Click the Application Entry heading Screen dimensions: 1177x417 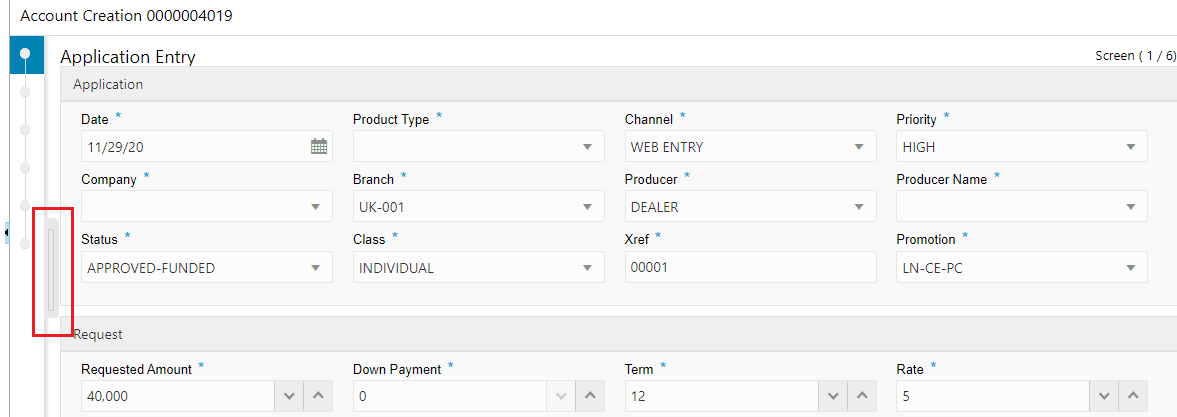[128, 56]
